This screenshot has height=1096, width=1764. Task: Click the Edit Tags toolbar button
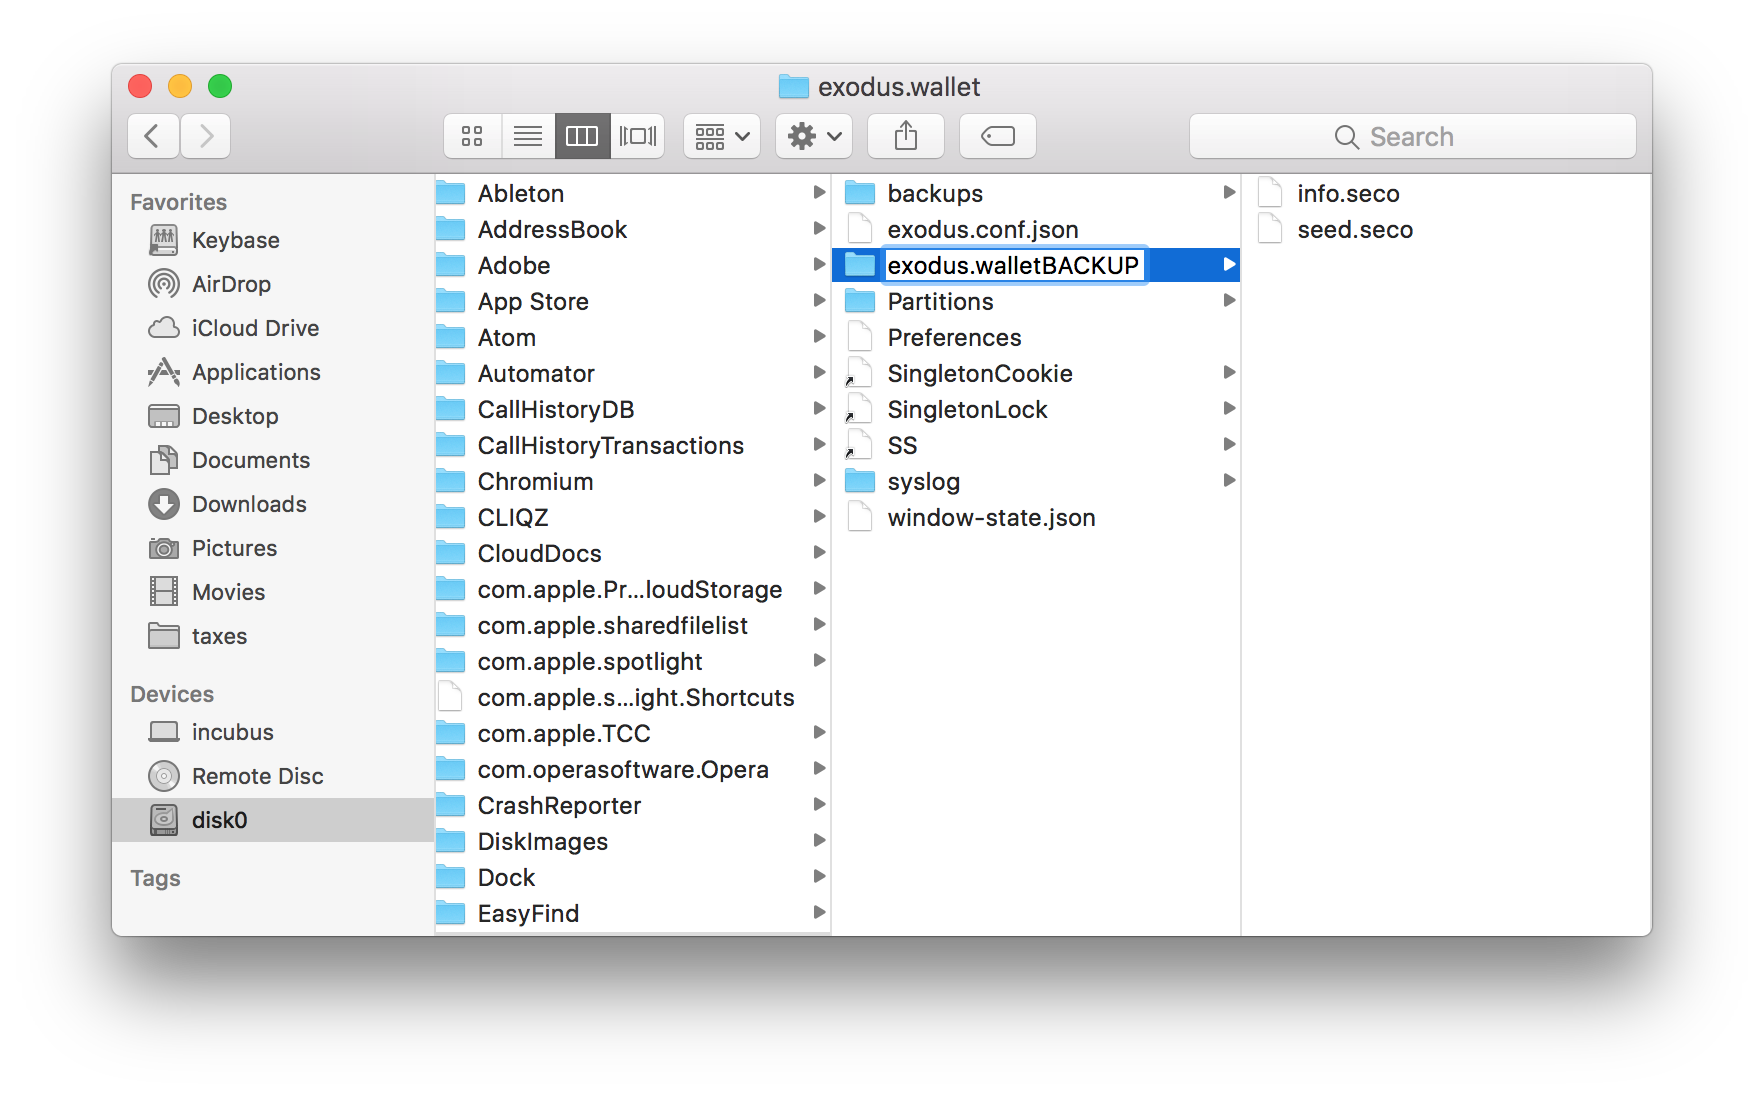click(998, 136)
